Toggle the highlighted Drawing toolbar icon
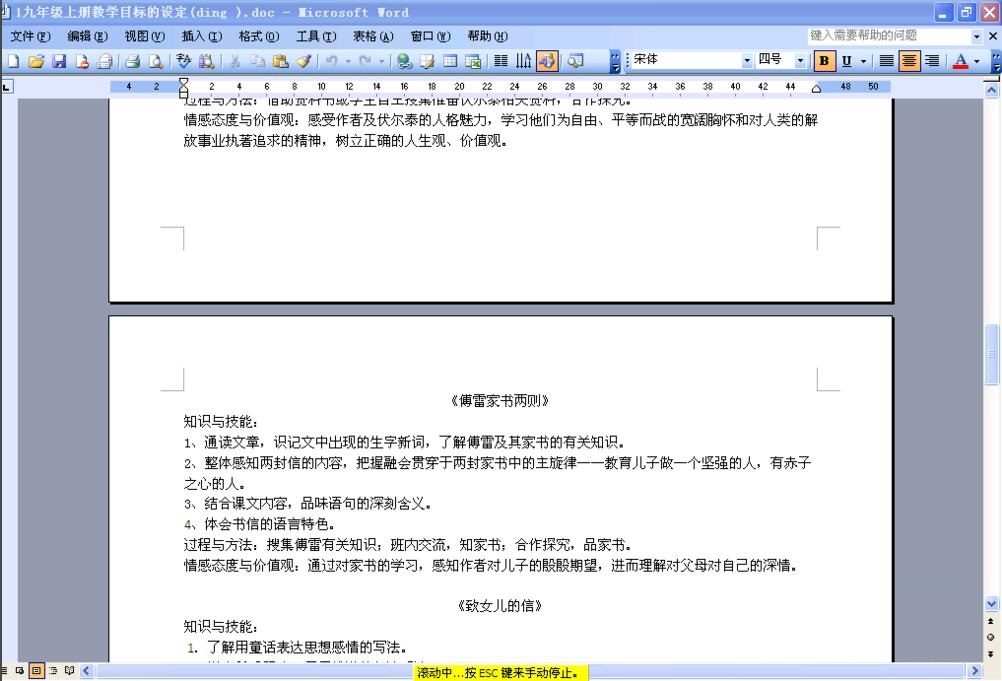1002x681 pixels. click(547, 61)
